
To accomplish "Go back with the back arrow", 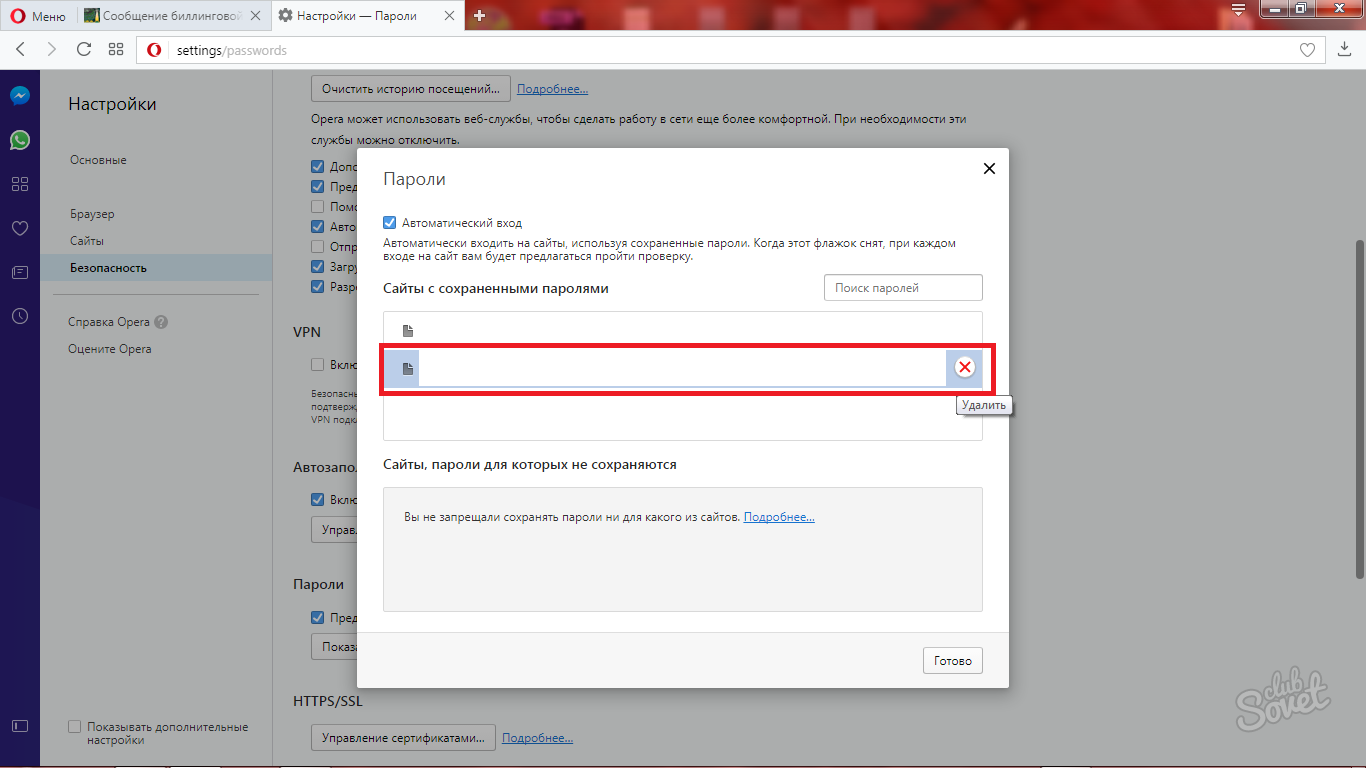I will 21,50.
